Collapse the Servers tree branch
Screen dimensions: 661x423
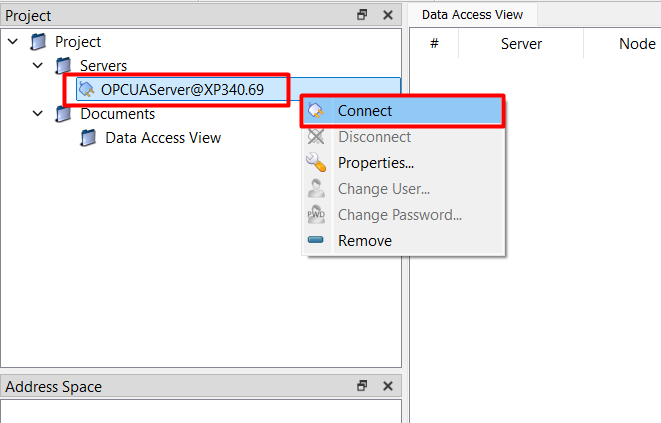[x=37, y=66]
